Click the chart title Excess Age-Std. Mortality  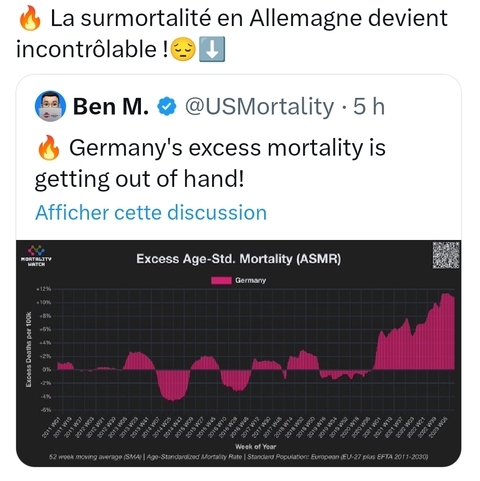[239, 259]
